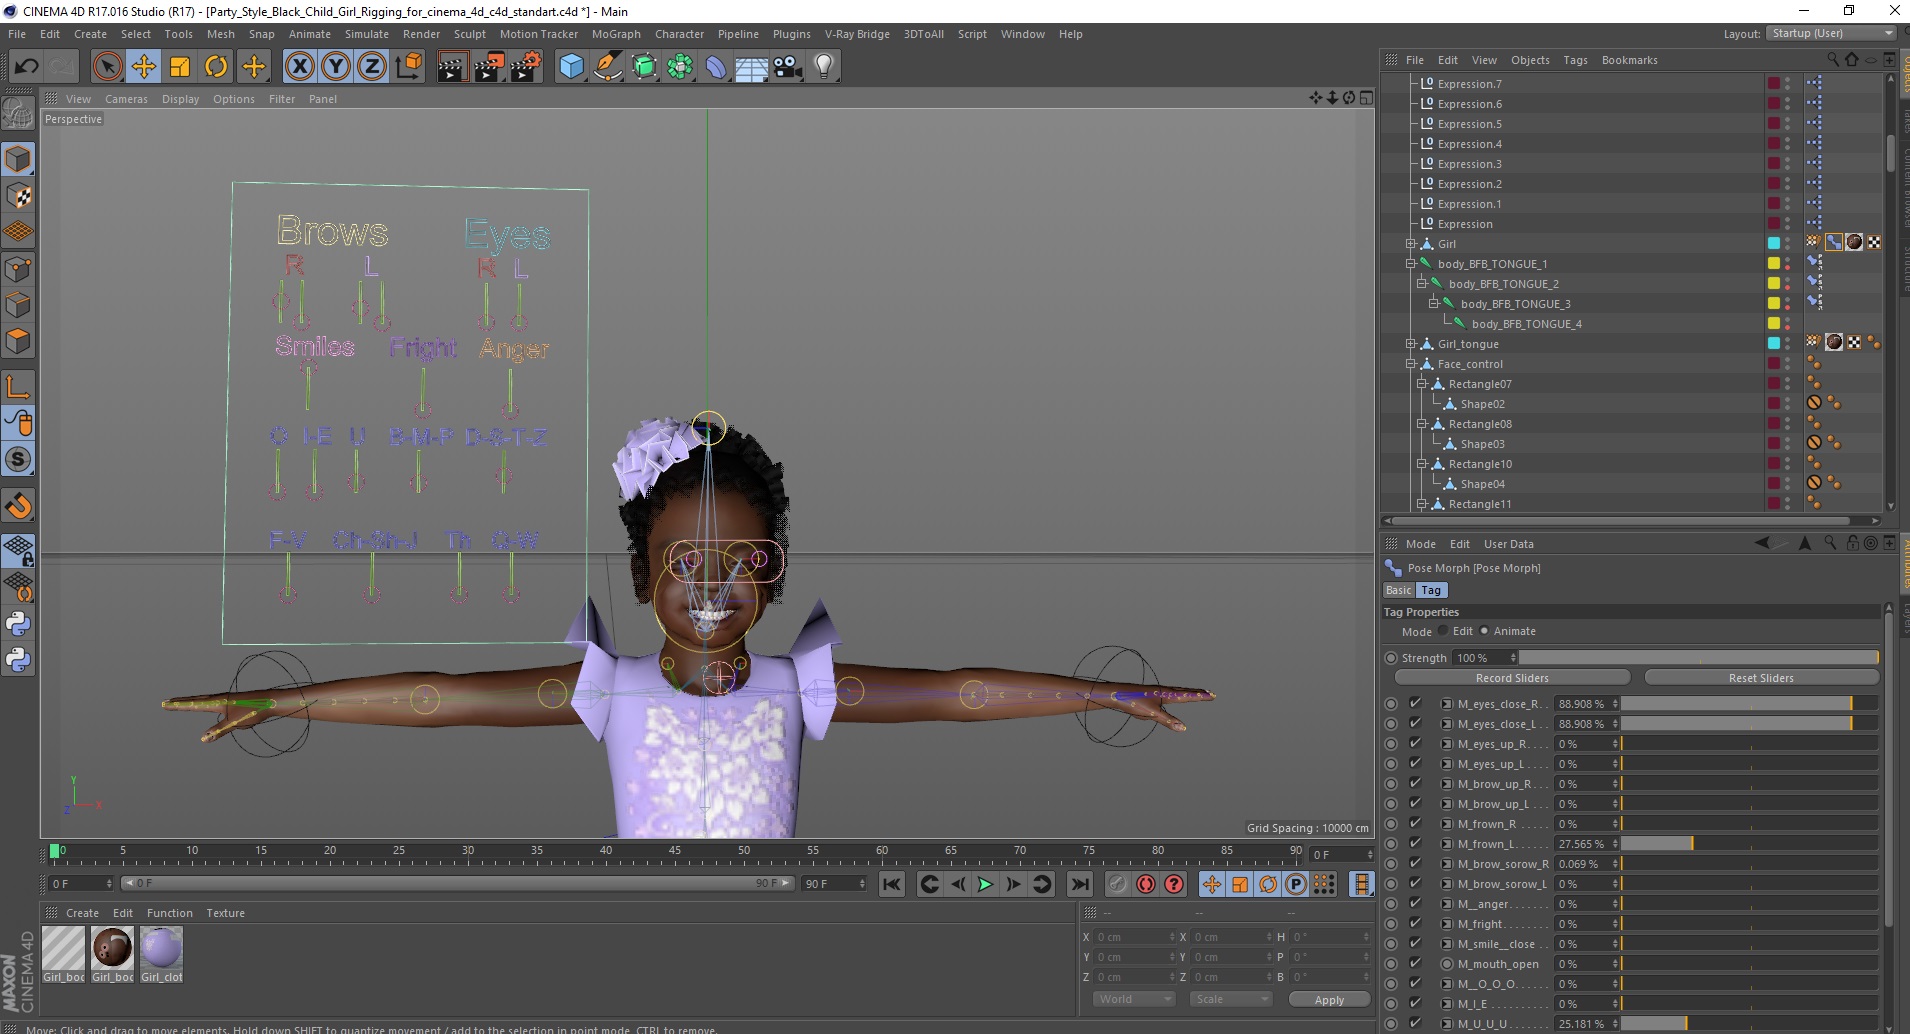The image size is (1910, 1034).
Task: Collapse Face_control node
Action: (1411, 364)
